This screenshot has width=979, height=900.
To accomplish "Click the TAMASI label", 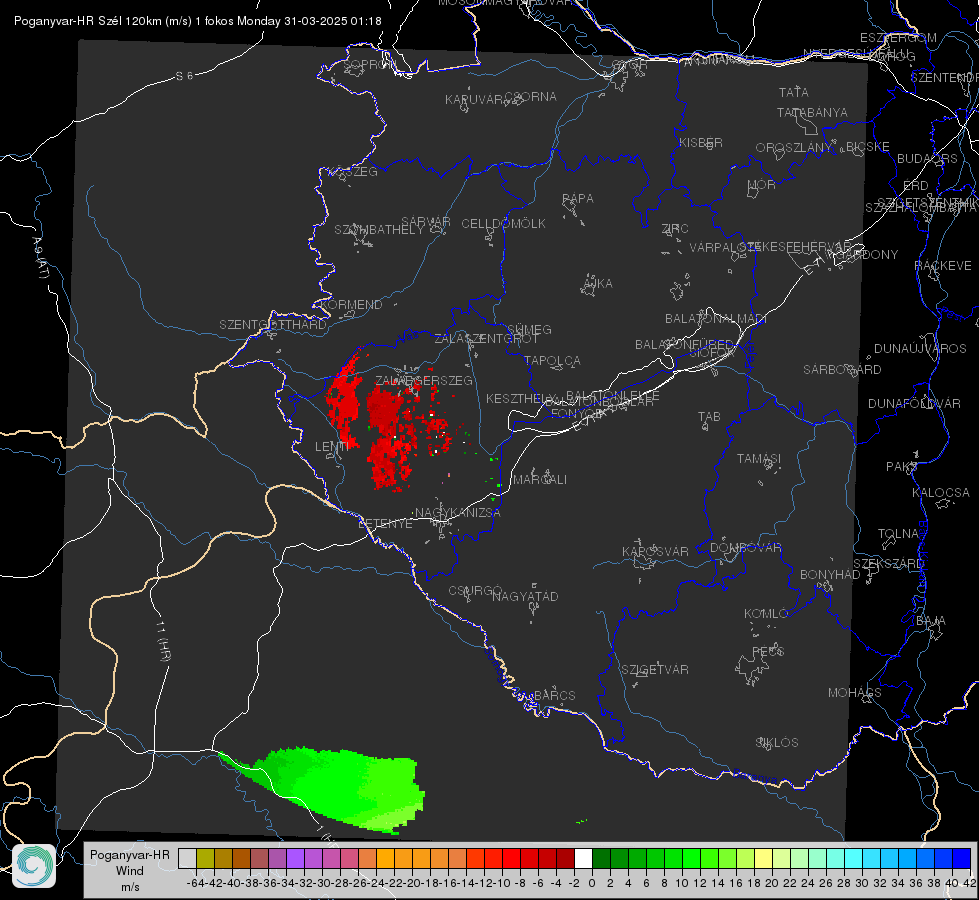I will coord(759,458).
